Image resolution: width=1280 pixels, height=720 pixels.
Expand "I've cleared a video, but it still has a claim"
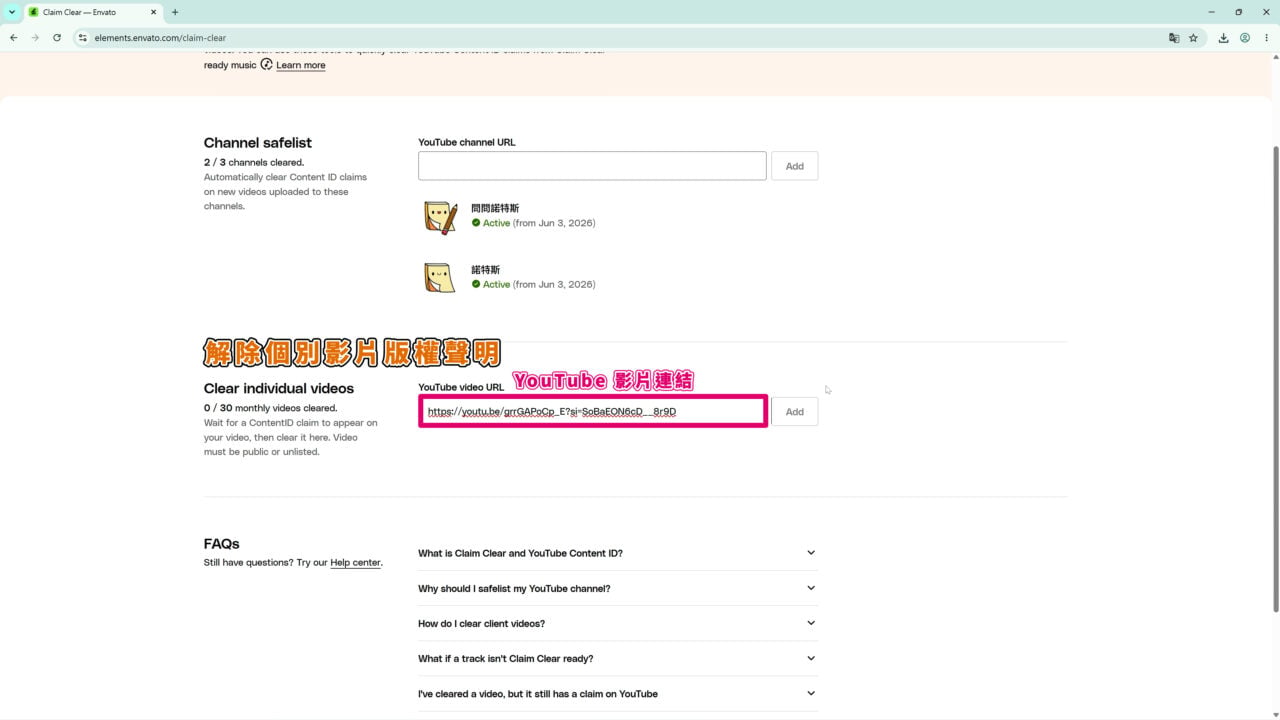pos(618,693)
